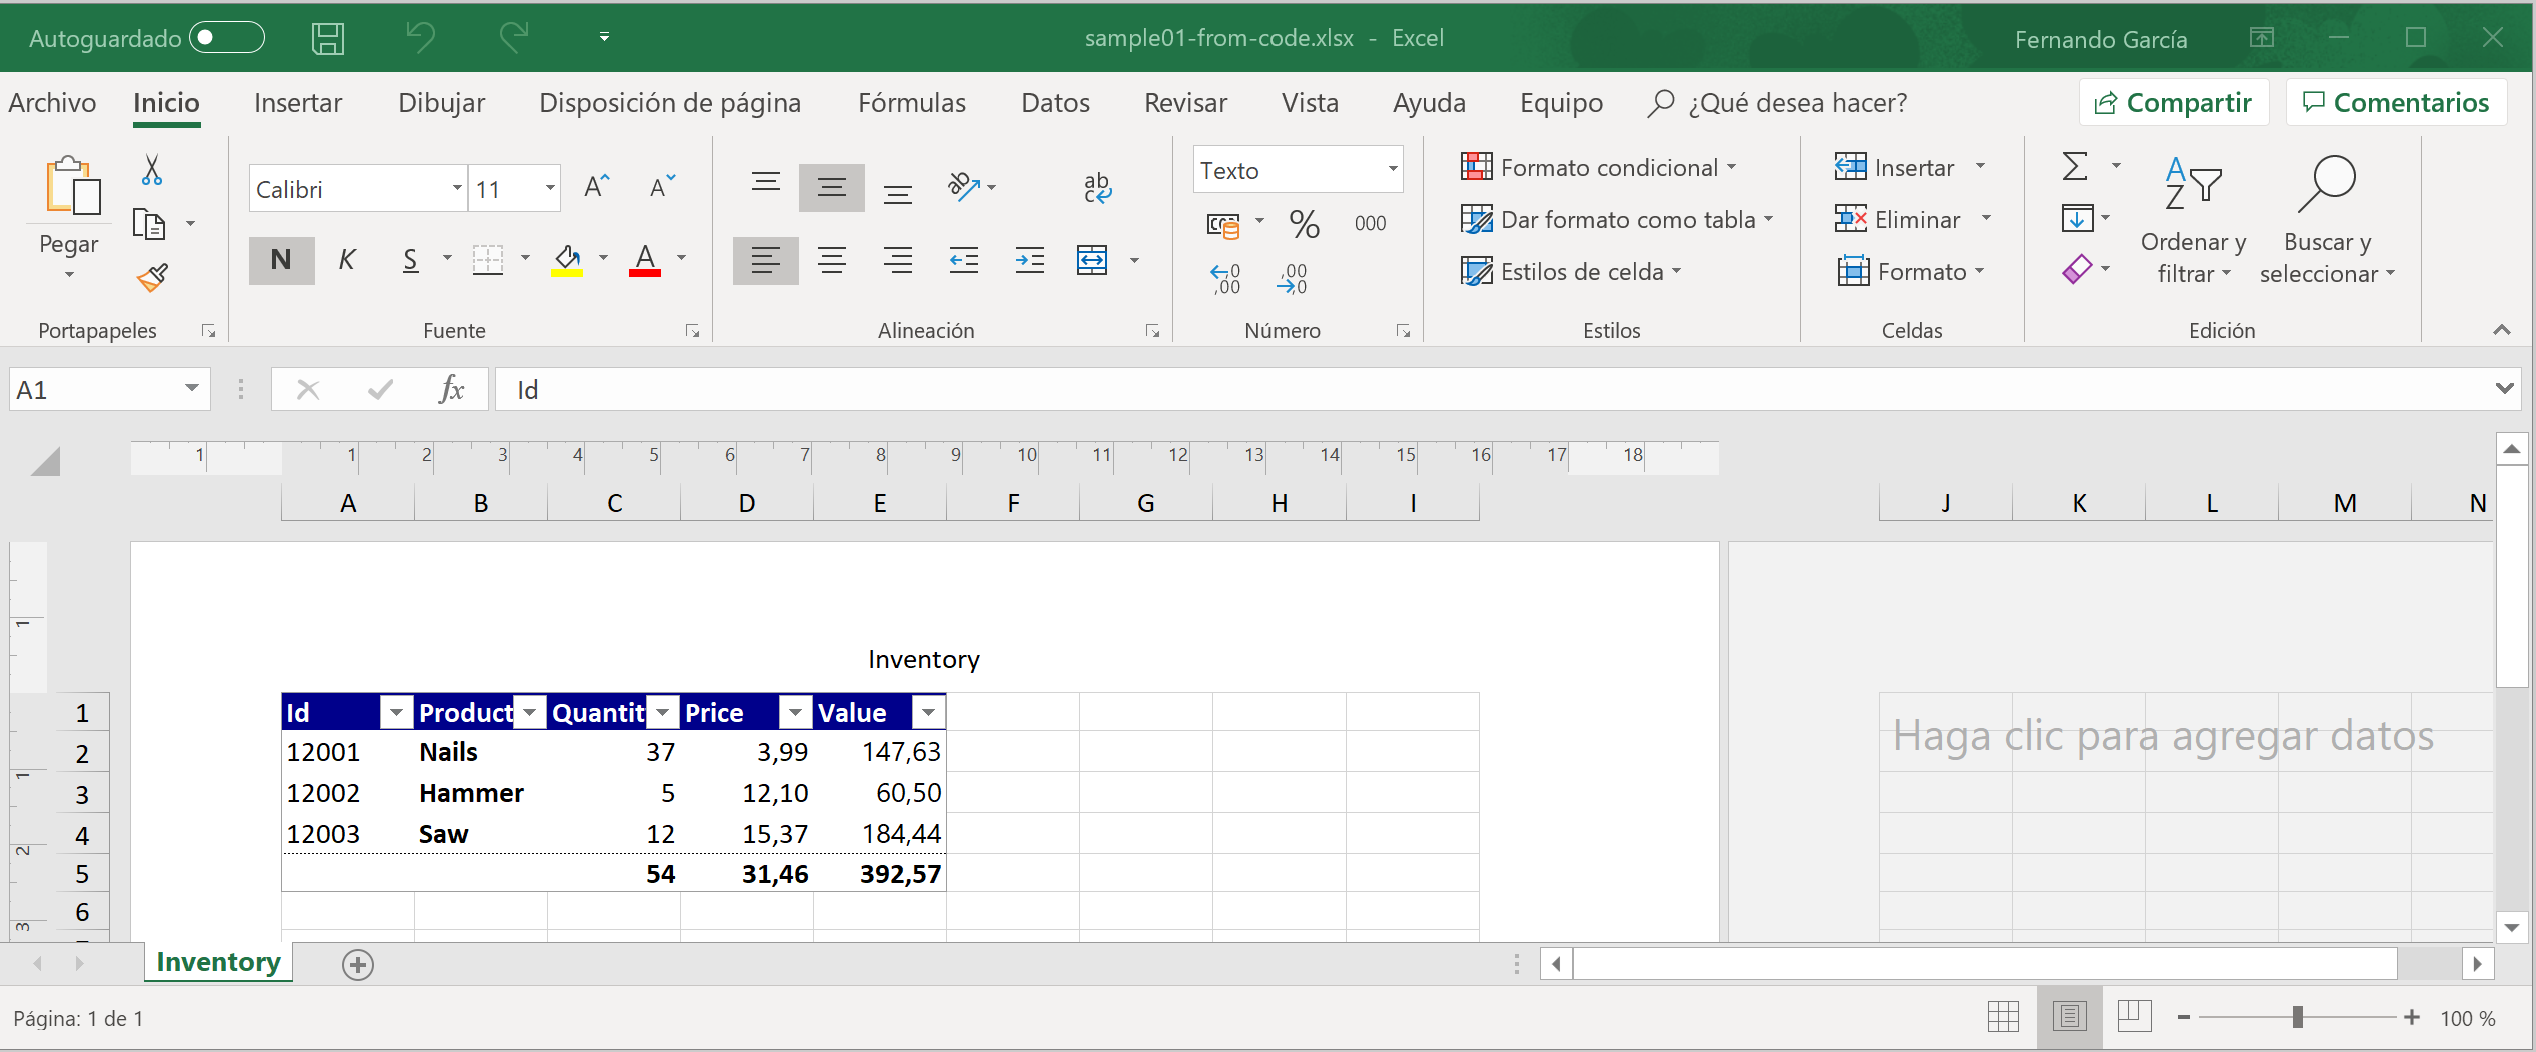The width and height of the screenshot is (2536, 1052).
Task: Click the Compartir button
Action: click(x=2173, y=103)
